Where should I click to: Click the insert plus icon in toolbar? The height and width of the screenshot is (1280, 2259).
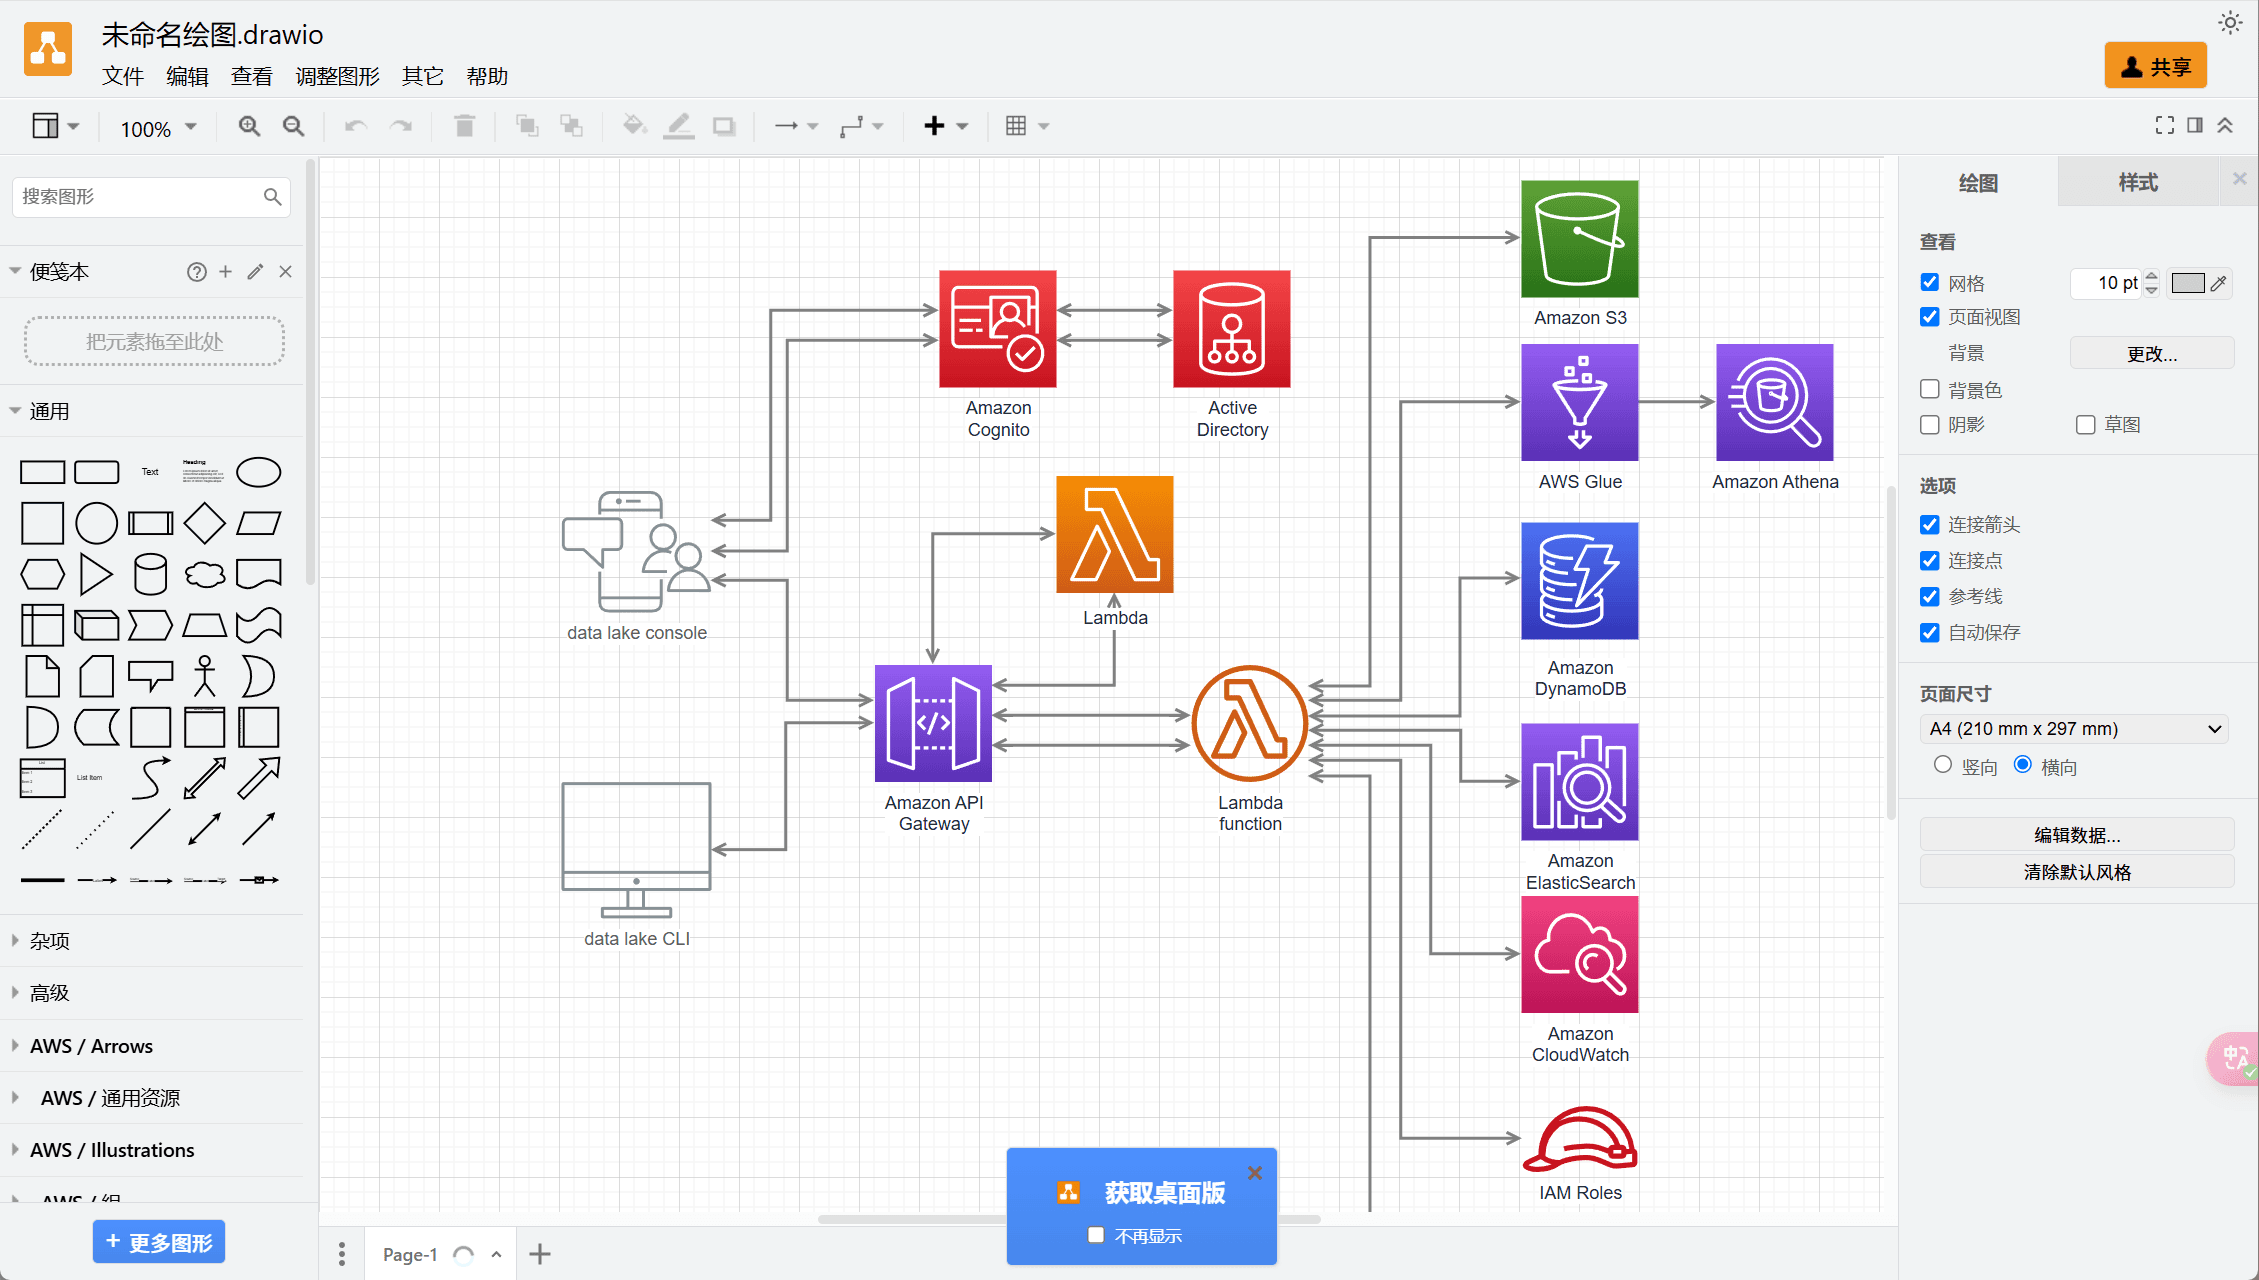[x=933, y=126]
